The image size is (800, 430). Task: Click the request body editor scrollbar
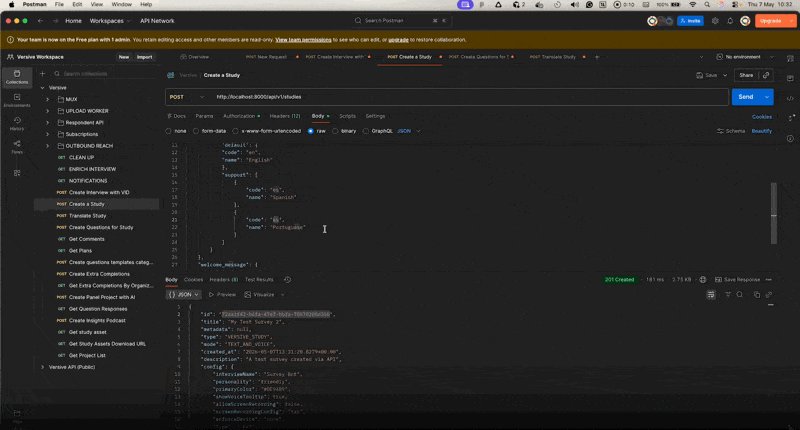pos(773,213)
